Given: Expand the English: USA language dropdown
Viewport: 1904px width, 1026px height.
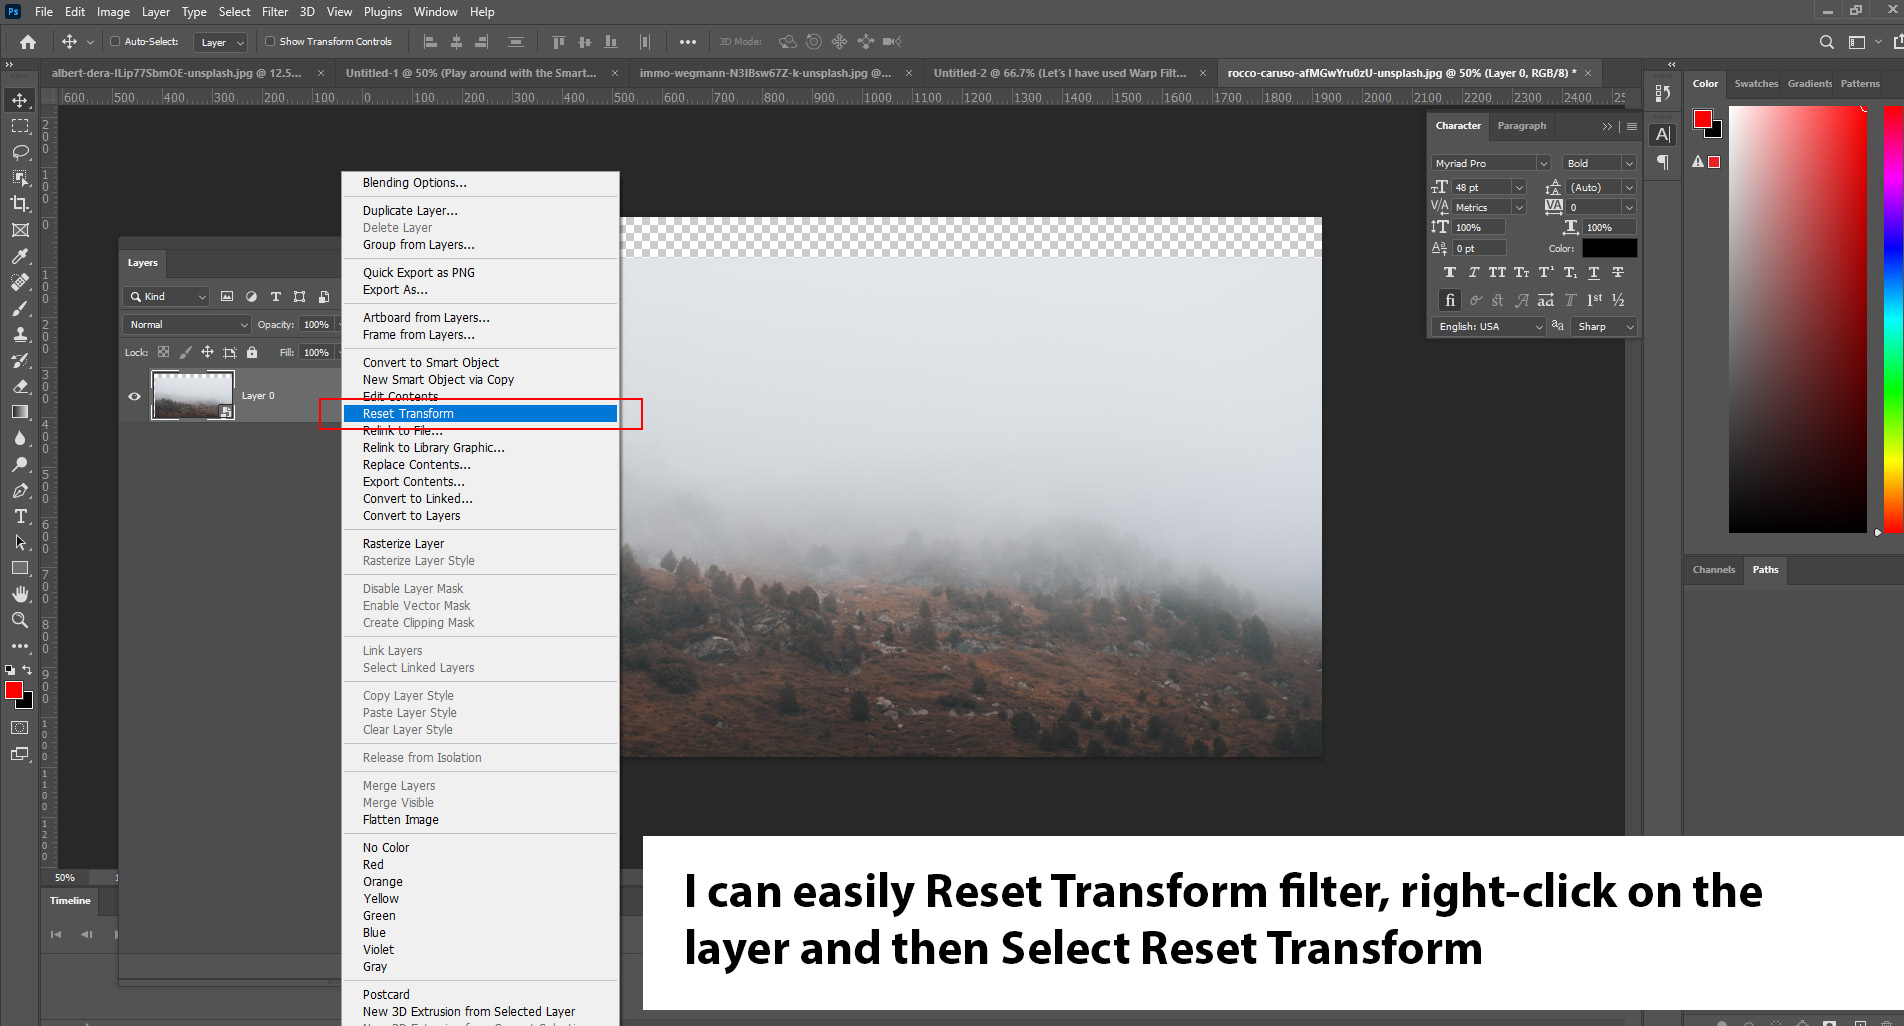Looking at the screenshot, I should [1490, 327].
